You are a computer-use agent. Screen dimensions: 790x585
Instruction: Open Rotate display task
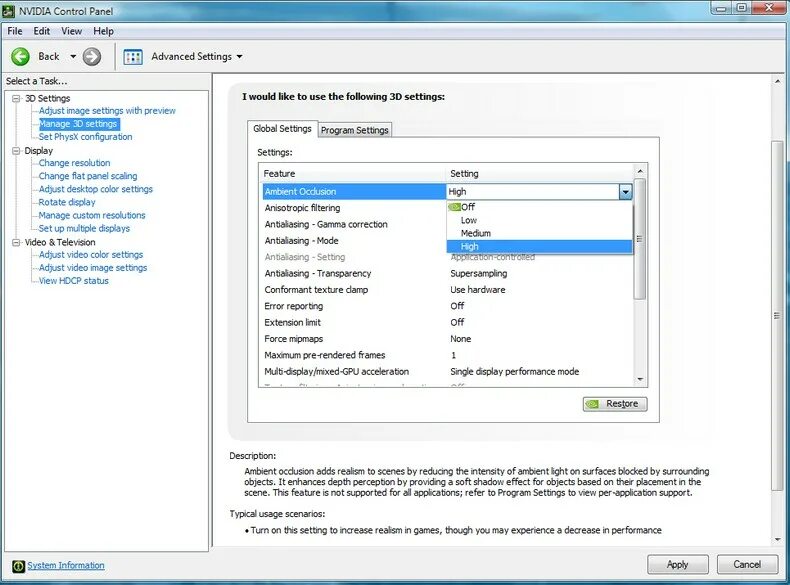tap(67, 202)
